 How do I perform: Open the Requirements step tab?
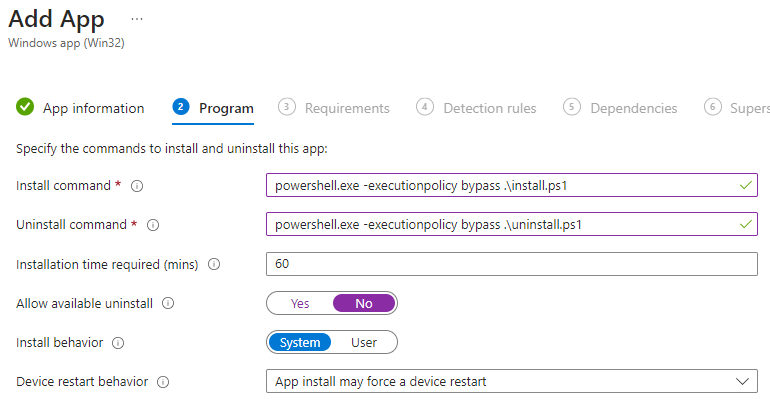click(x=346, y=108)
